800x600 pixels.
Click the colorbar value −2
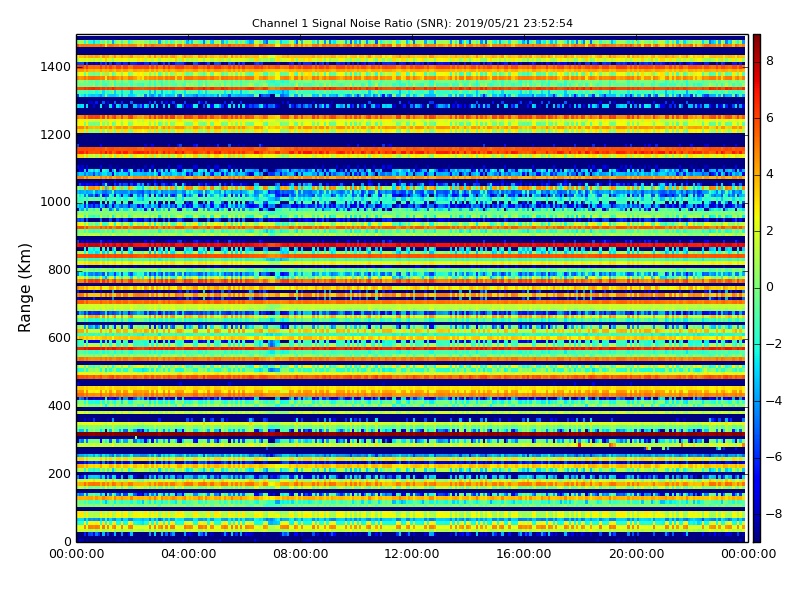(773, 344)
